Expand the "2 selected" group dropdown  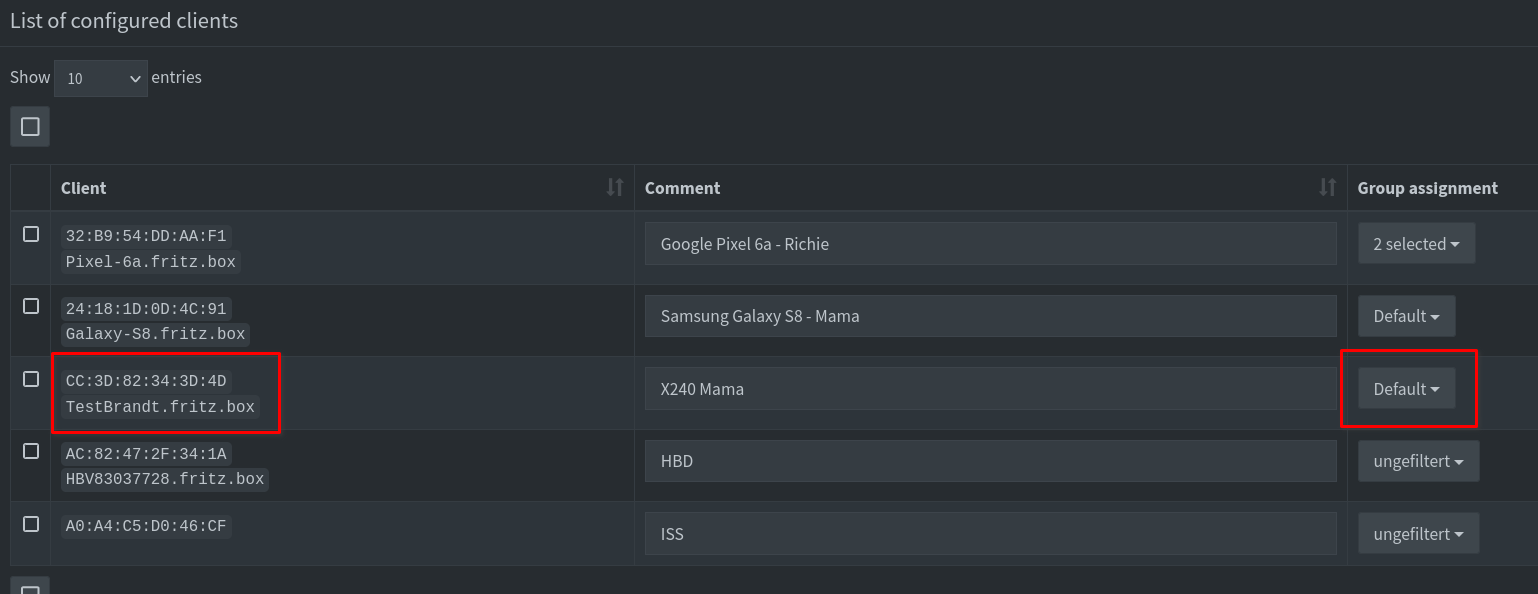pos(1416,244)
